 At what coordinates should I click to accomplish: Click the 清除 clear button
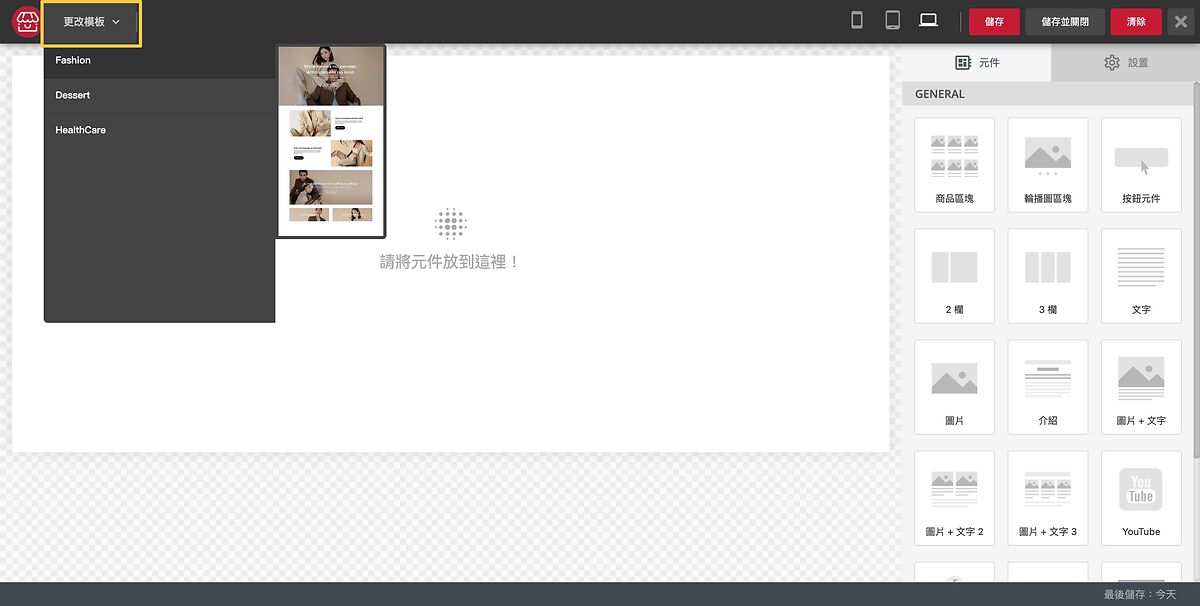click(x=1136, y=22)
